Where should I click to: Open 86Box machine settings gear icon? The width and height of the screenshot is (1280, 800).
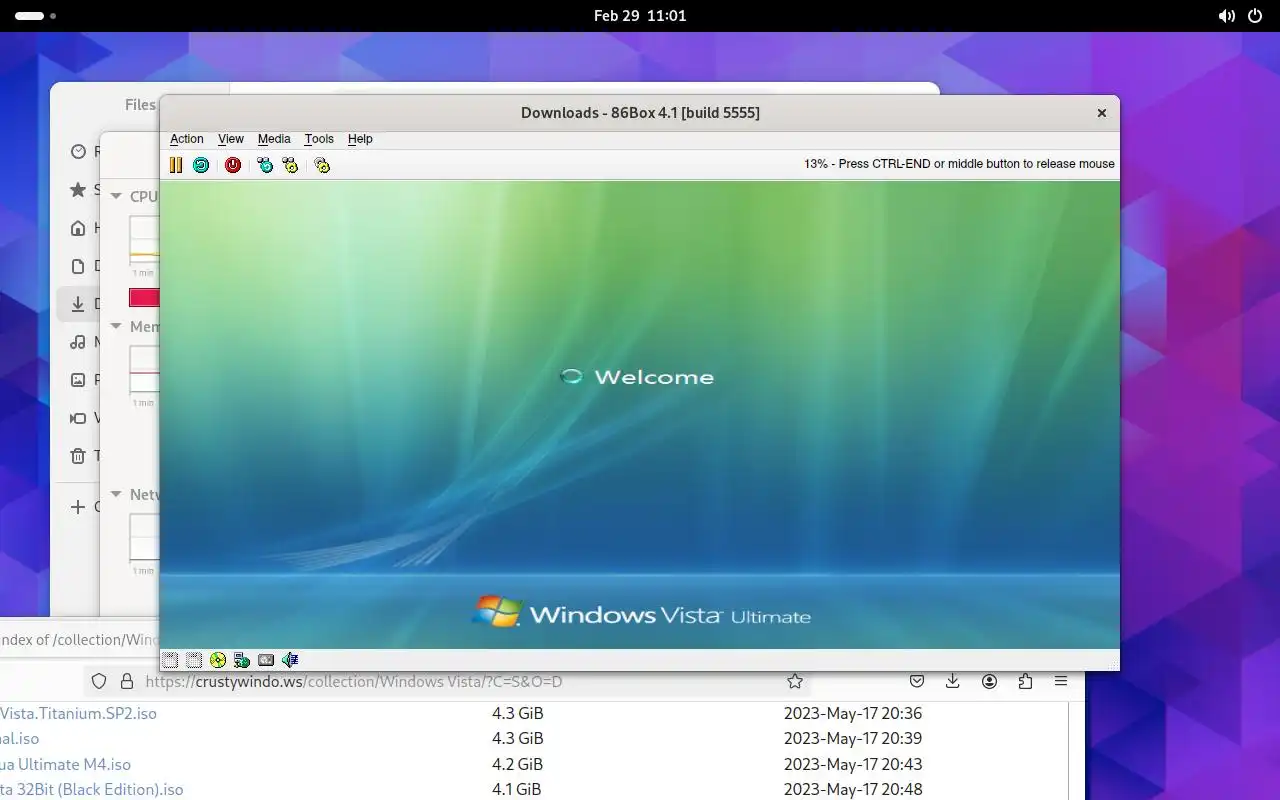(x=322, y=165)
